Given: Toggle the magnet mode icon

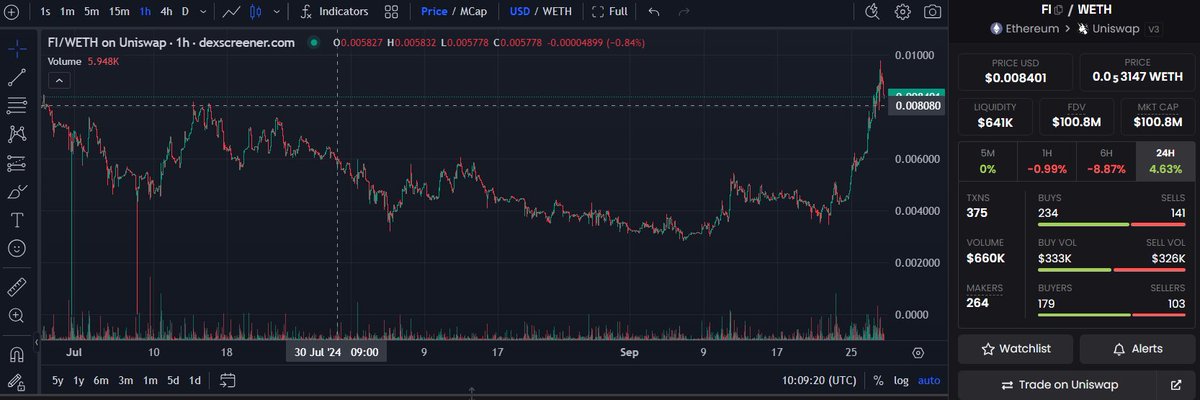Looking at the screenshot, I should [16, 354].
